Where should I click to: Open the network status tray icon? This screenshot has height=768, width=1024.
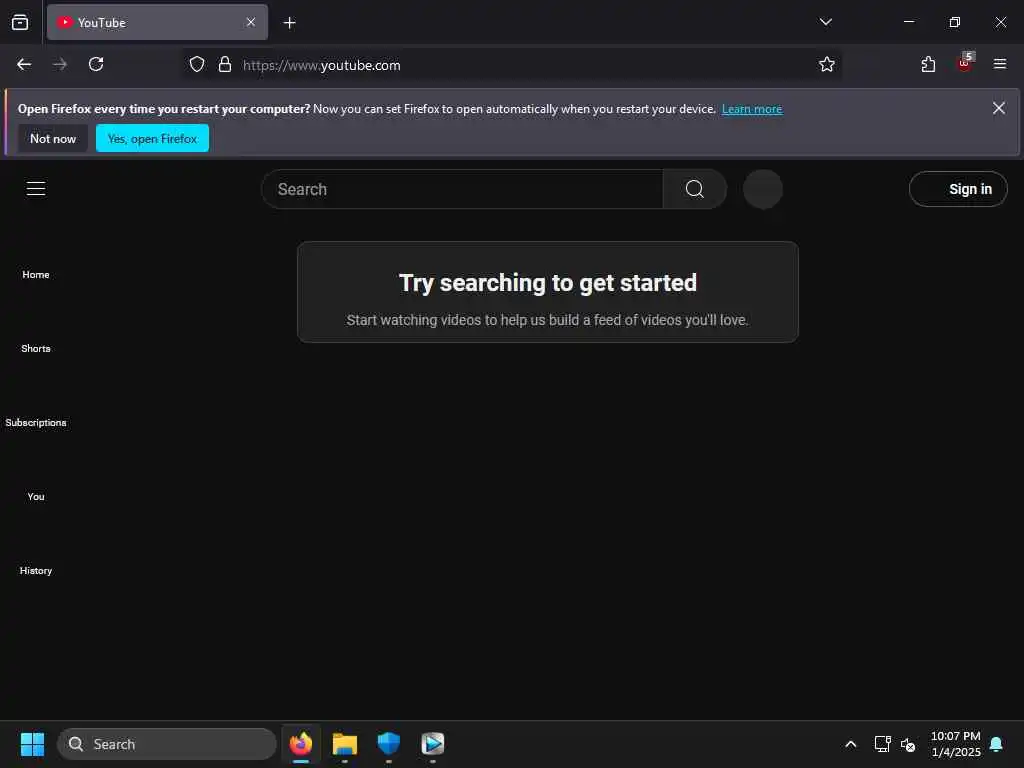882,744
